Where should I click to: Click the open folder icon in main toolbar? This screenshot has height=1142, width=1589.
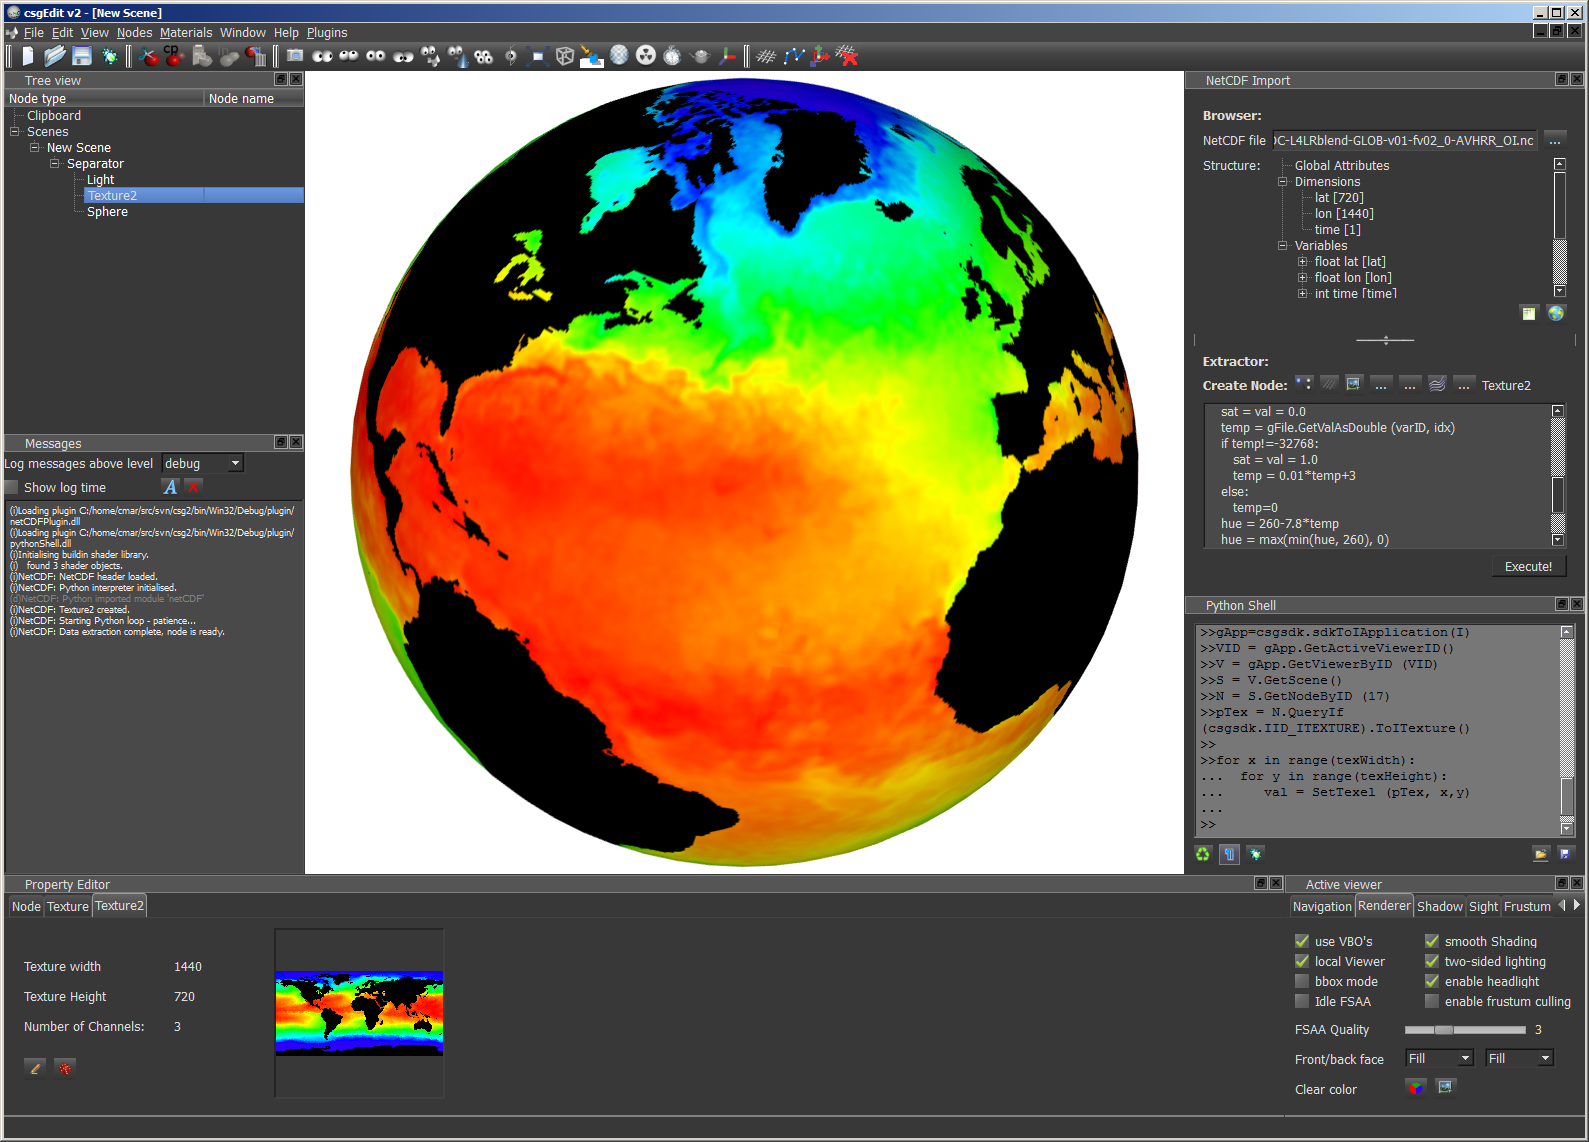point(55,56)
